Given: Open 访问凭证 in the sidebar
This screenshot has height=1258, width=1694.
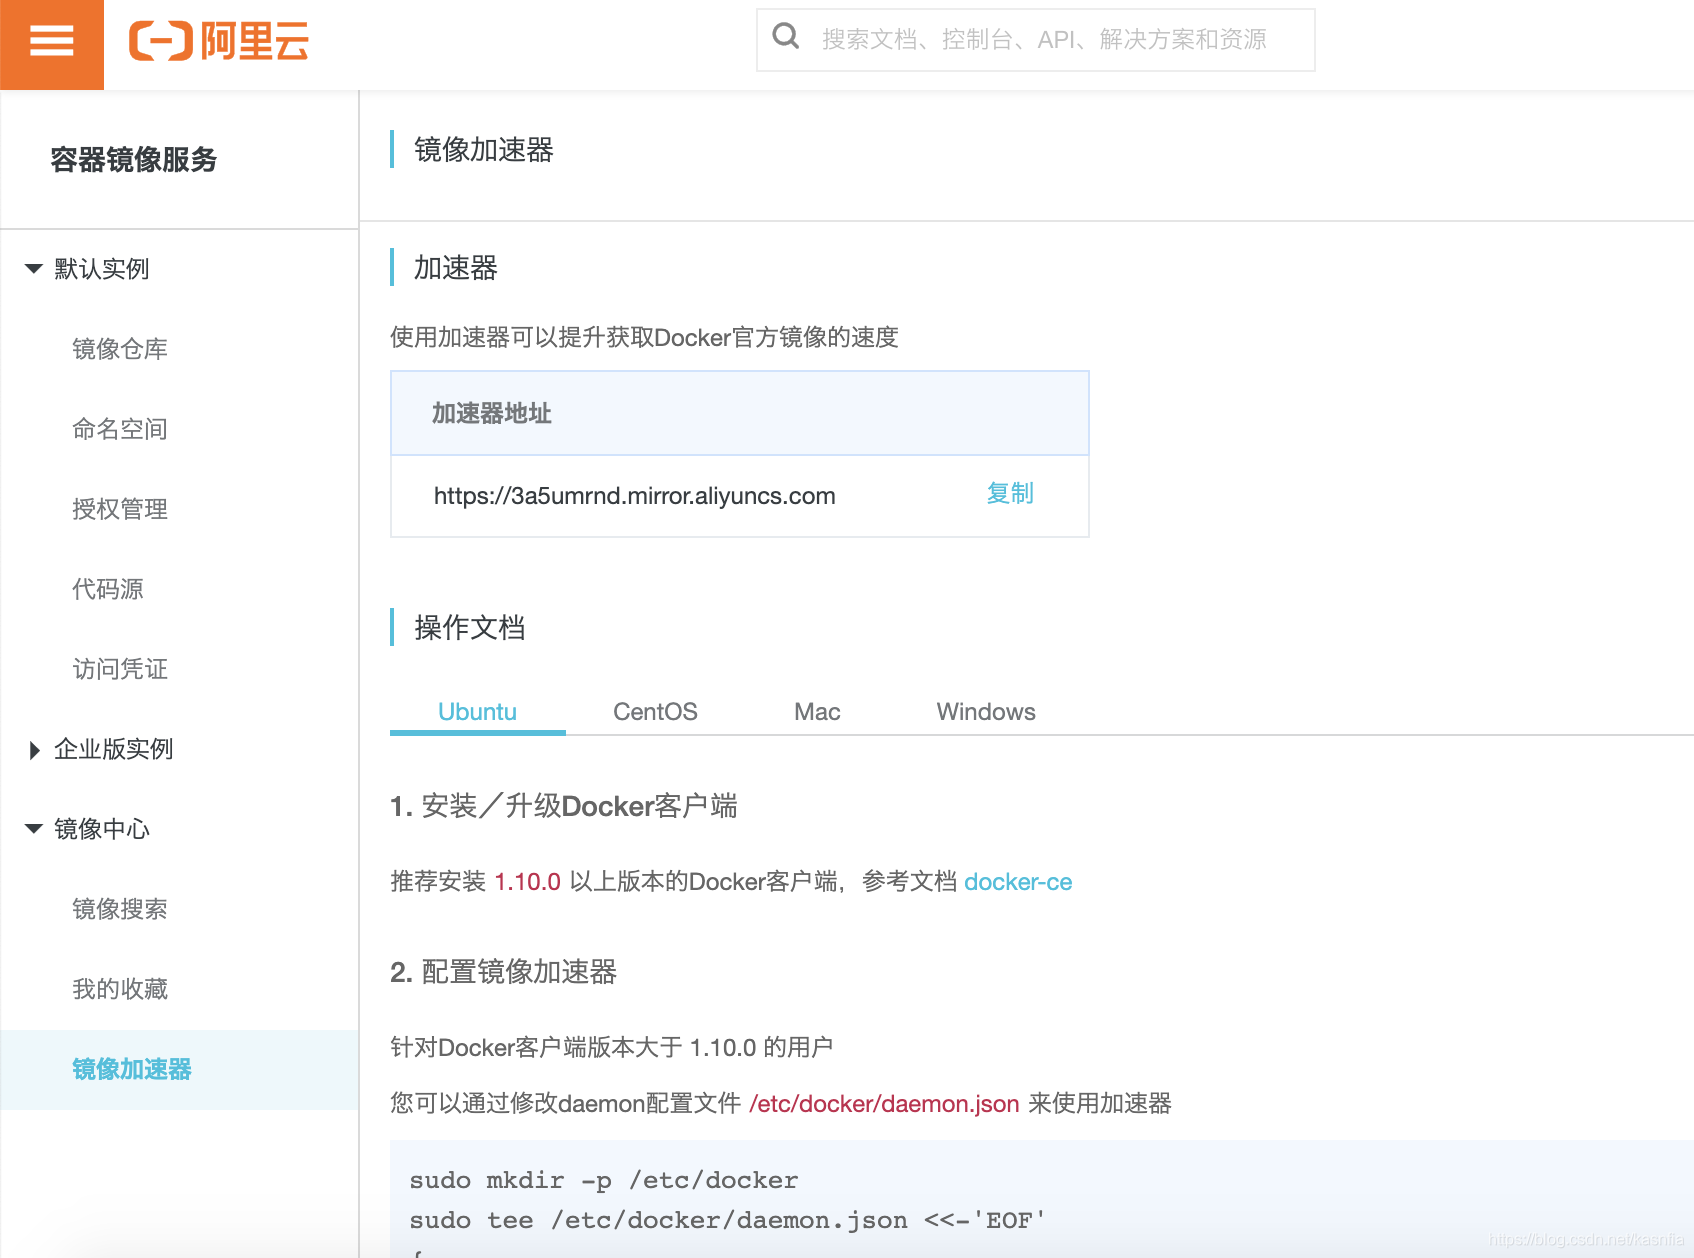Looking at the screenshot, I should (x=120, y=669).
